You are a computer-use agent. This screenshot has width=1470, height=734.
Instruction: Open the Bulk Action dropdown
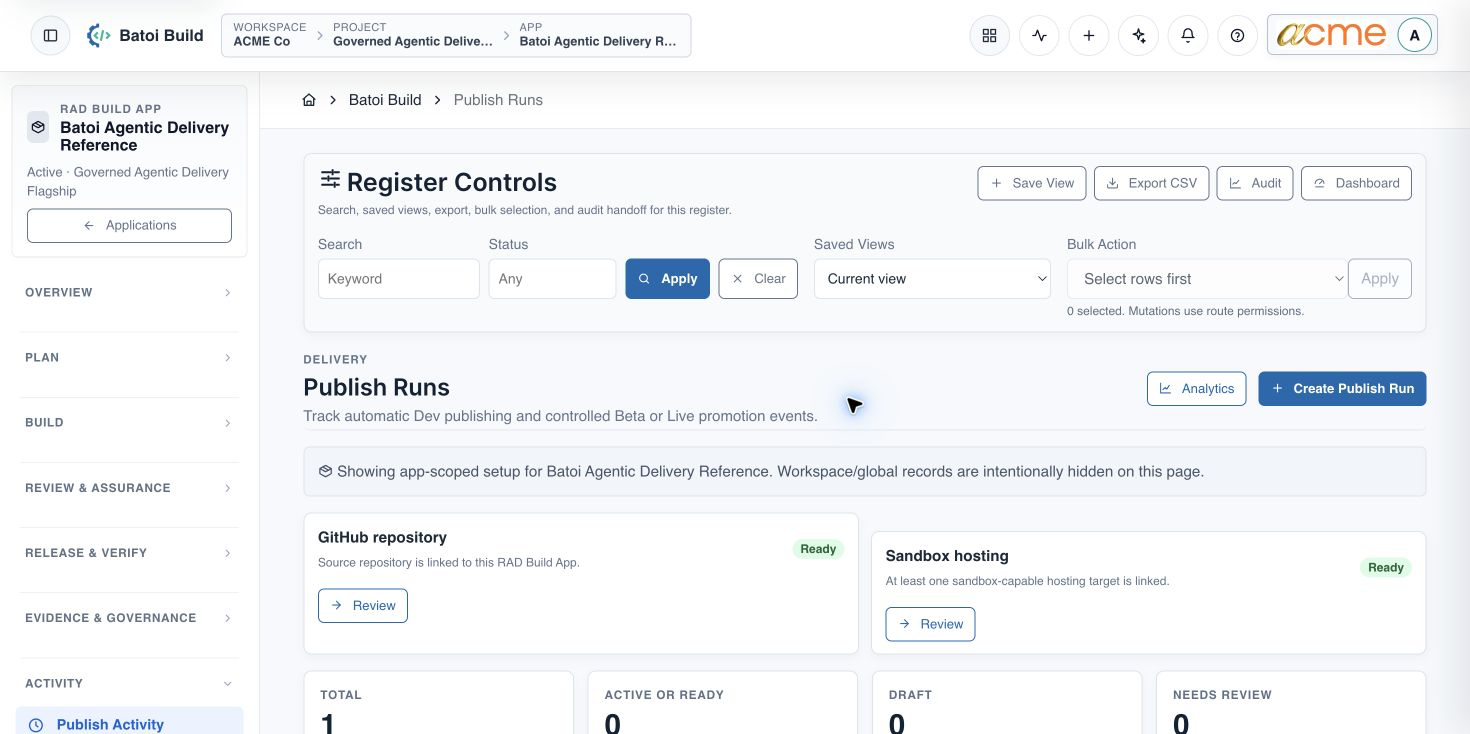pos(1207,279)
